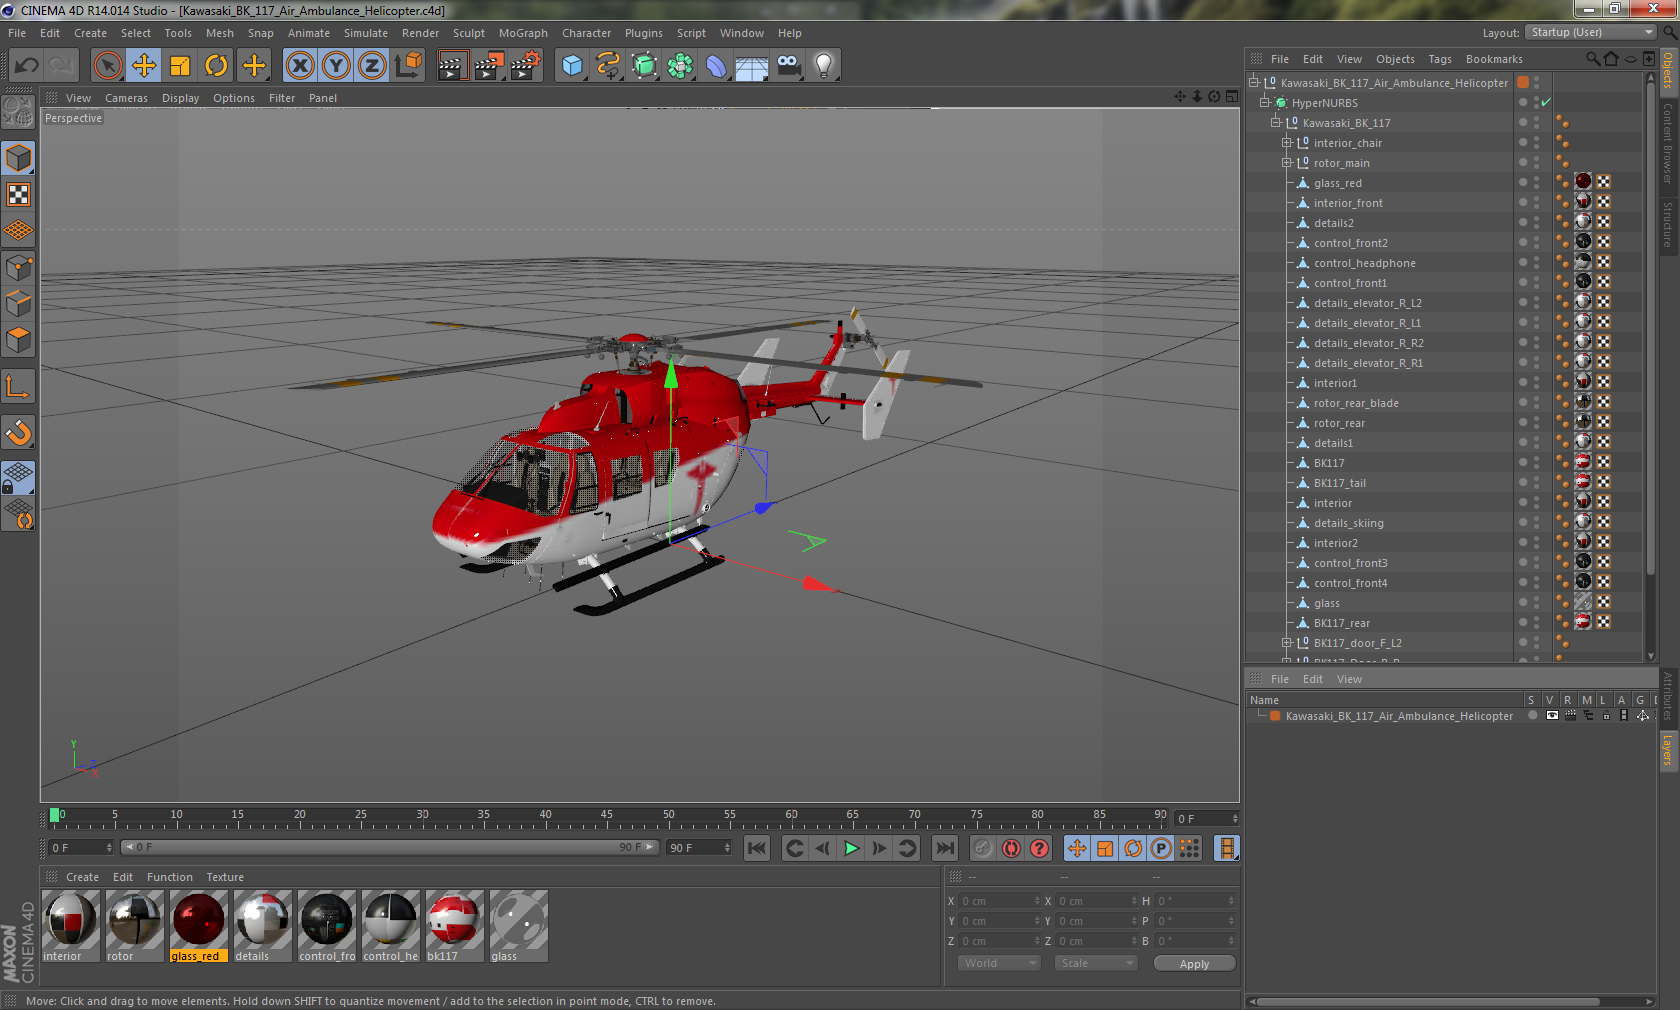Enable the Axis tool in left toolbar
This screenshot has height=1010, width=1680.
click(x=19, y=387)
